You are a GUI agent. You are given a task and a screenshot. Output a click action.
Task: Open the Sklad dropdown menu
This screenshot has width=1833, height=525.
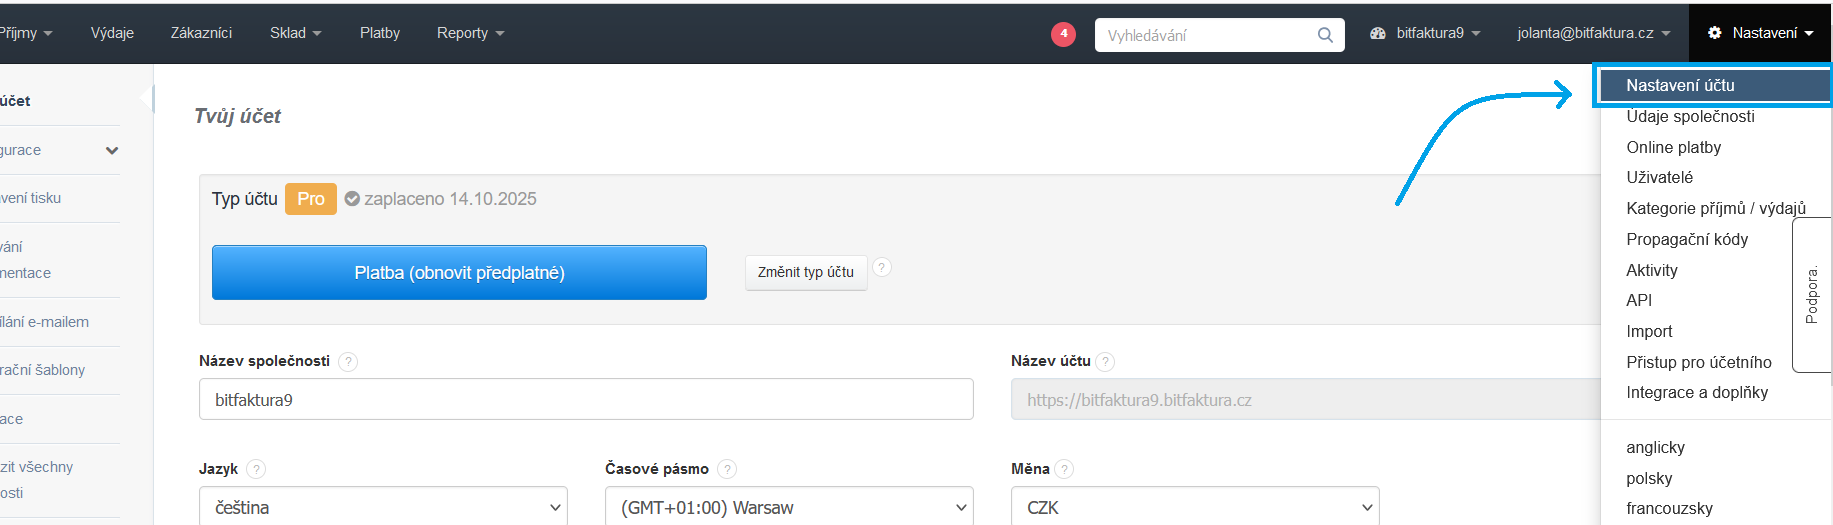[x=295, y=33]
